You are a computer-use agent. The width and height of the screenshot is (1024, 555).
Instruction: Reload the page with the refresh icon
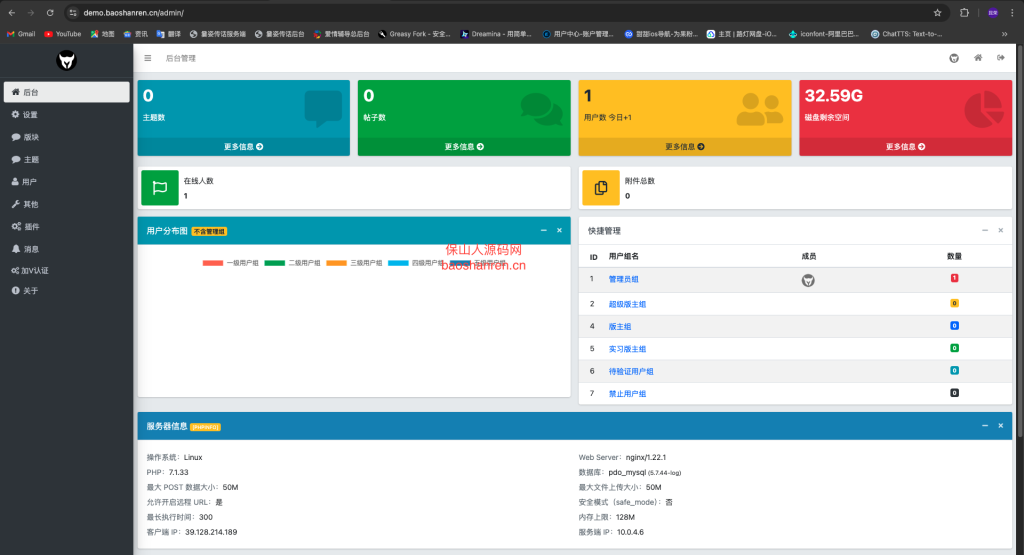(50, 12)
